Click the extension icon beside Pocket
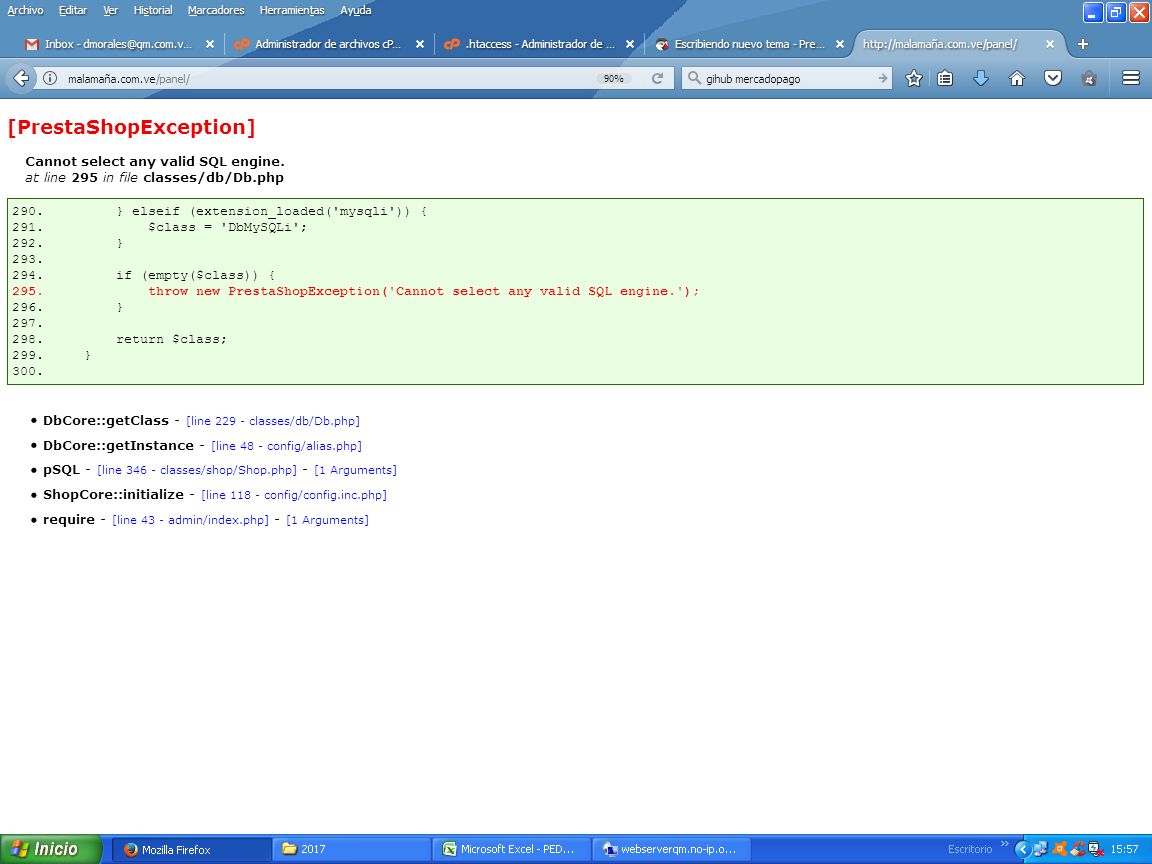 [1089, 78]
